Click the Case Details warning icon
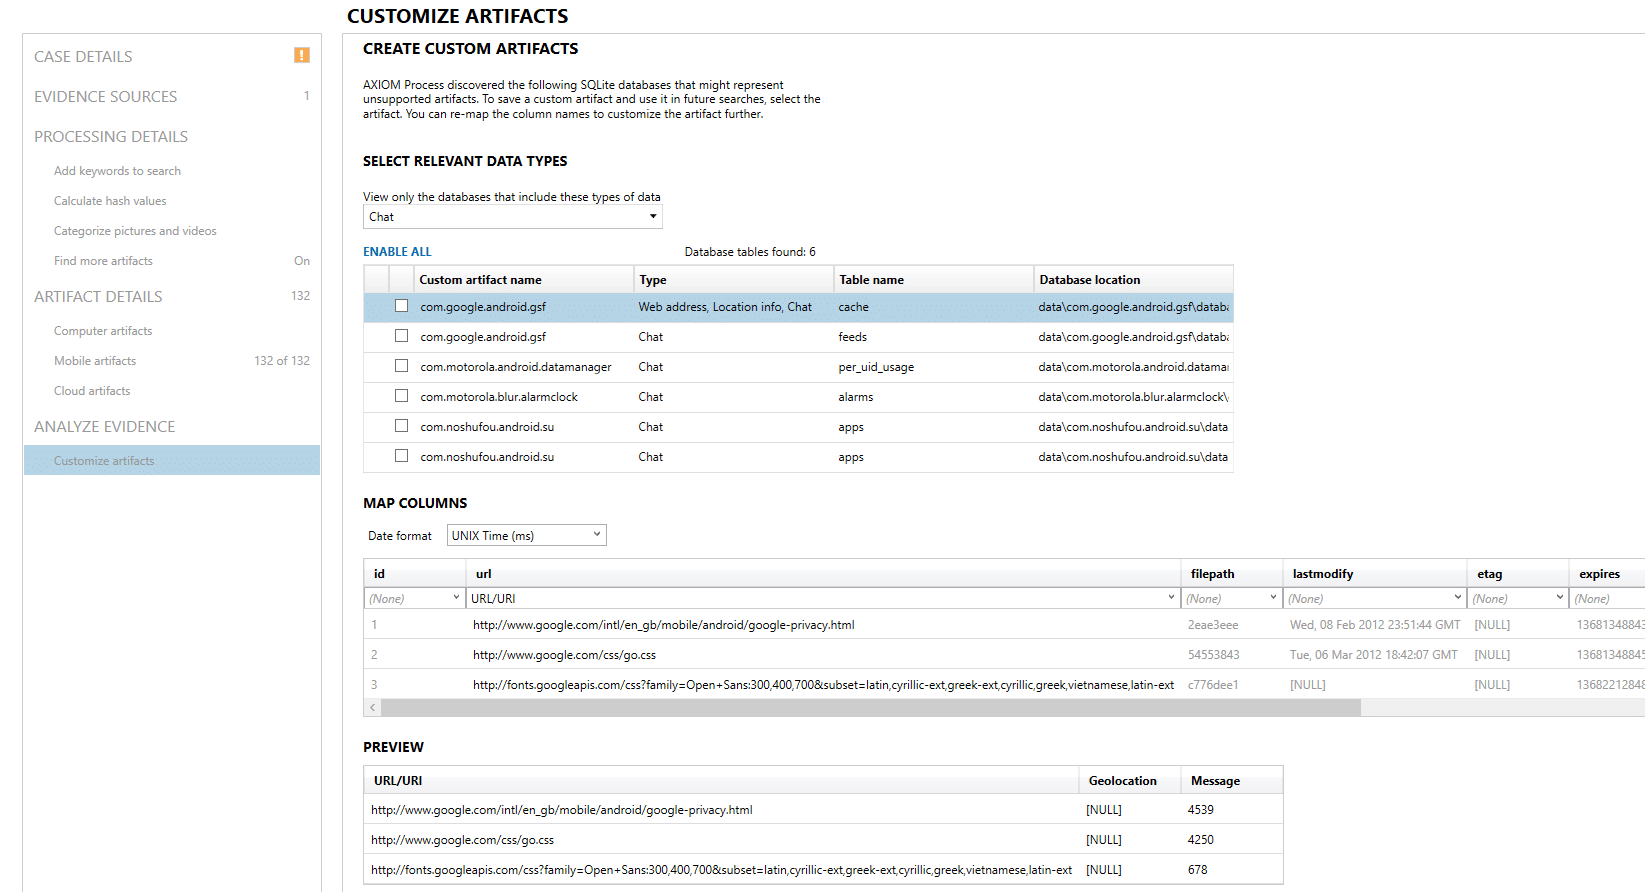 [301, 55]
